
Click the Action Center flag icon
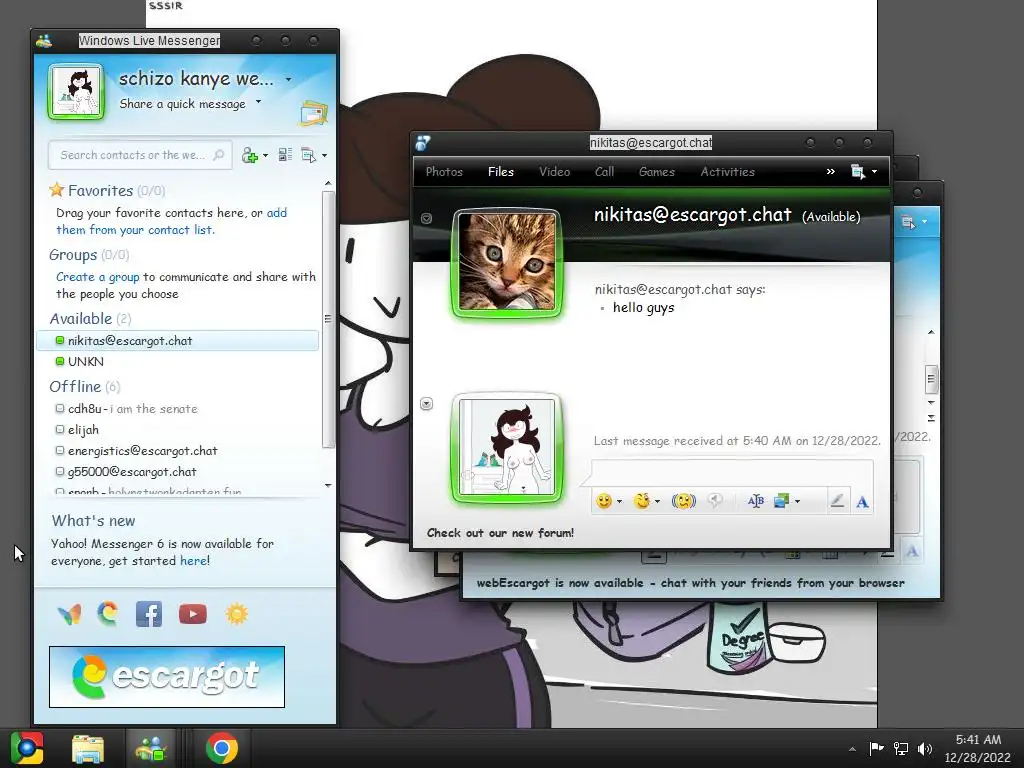876,748
